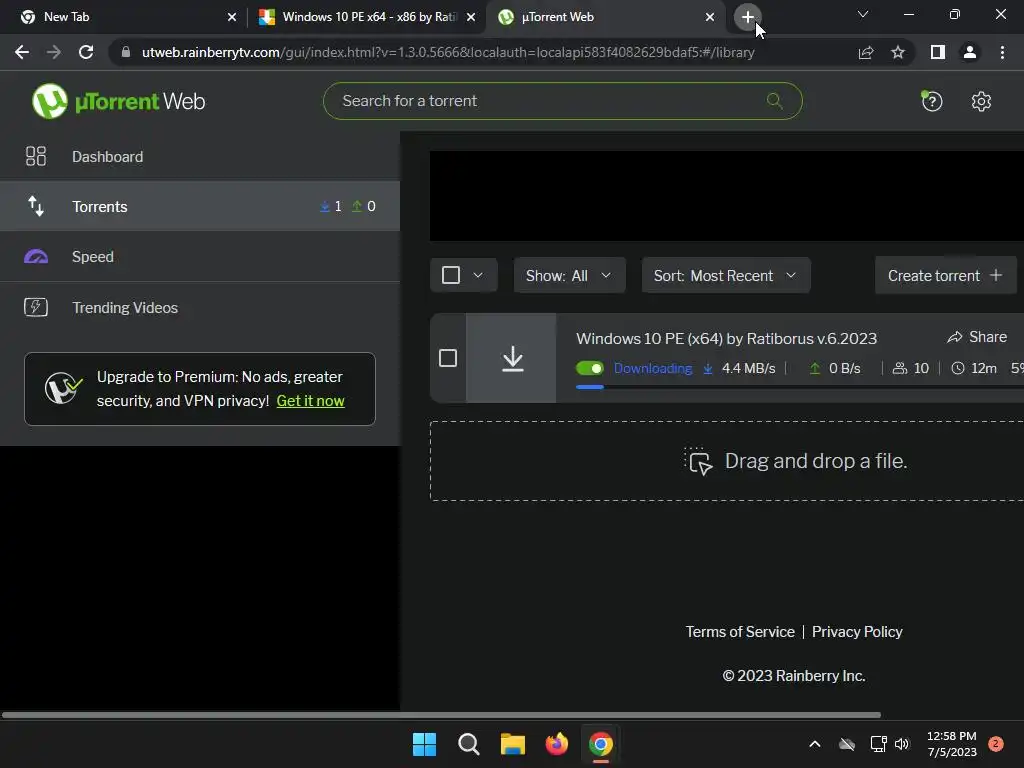Viewport: 1024px width, 768px height.
Task: Open Trending Videos in sidebar
Action: point(200,307)
